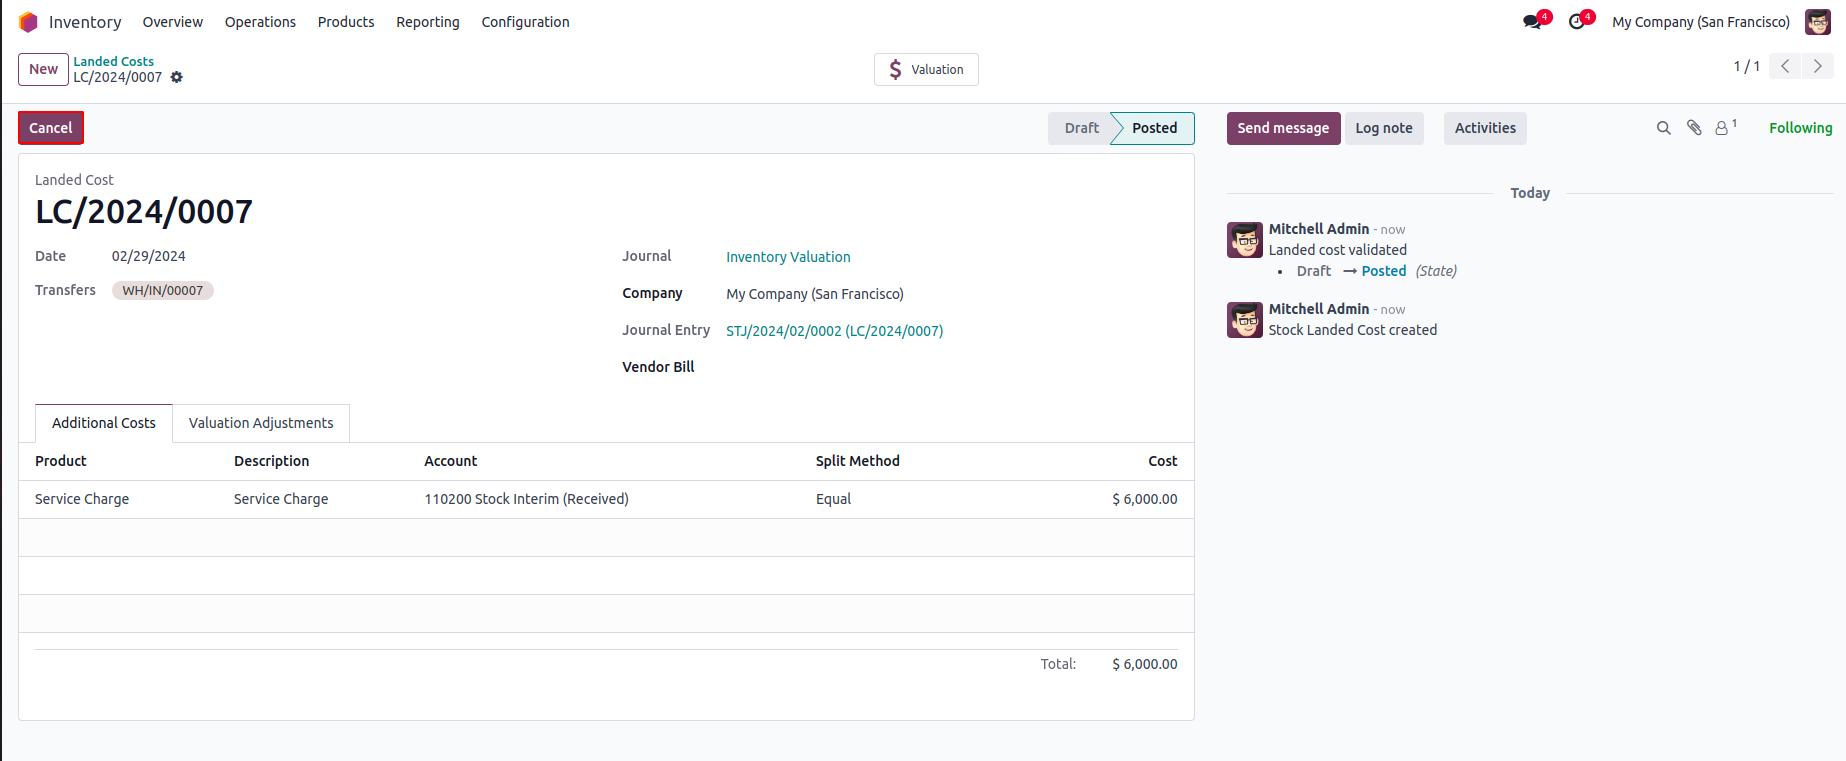Show followers list icon

click(x=1723, y=128)
